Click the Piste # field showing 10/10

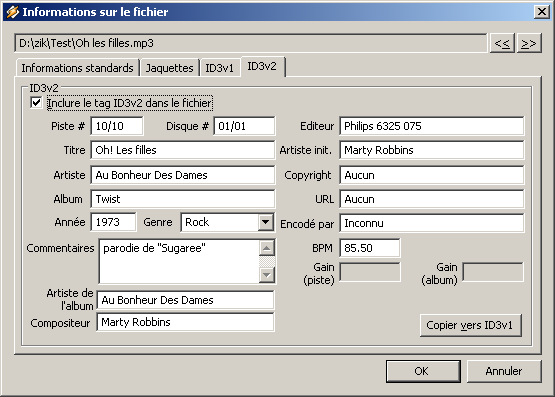(117, 126)
